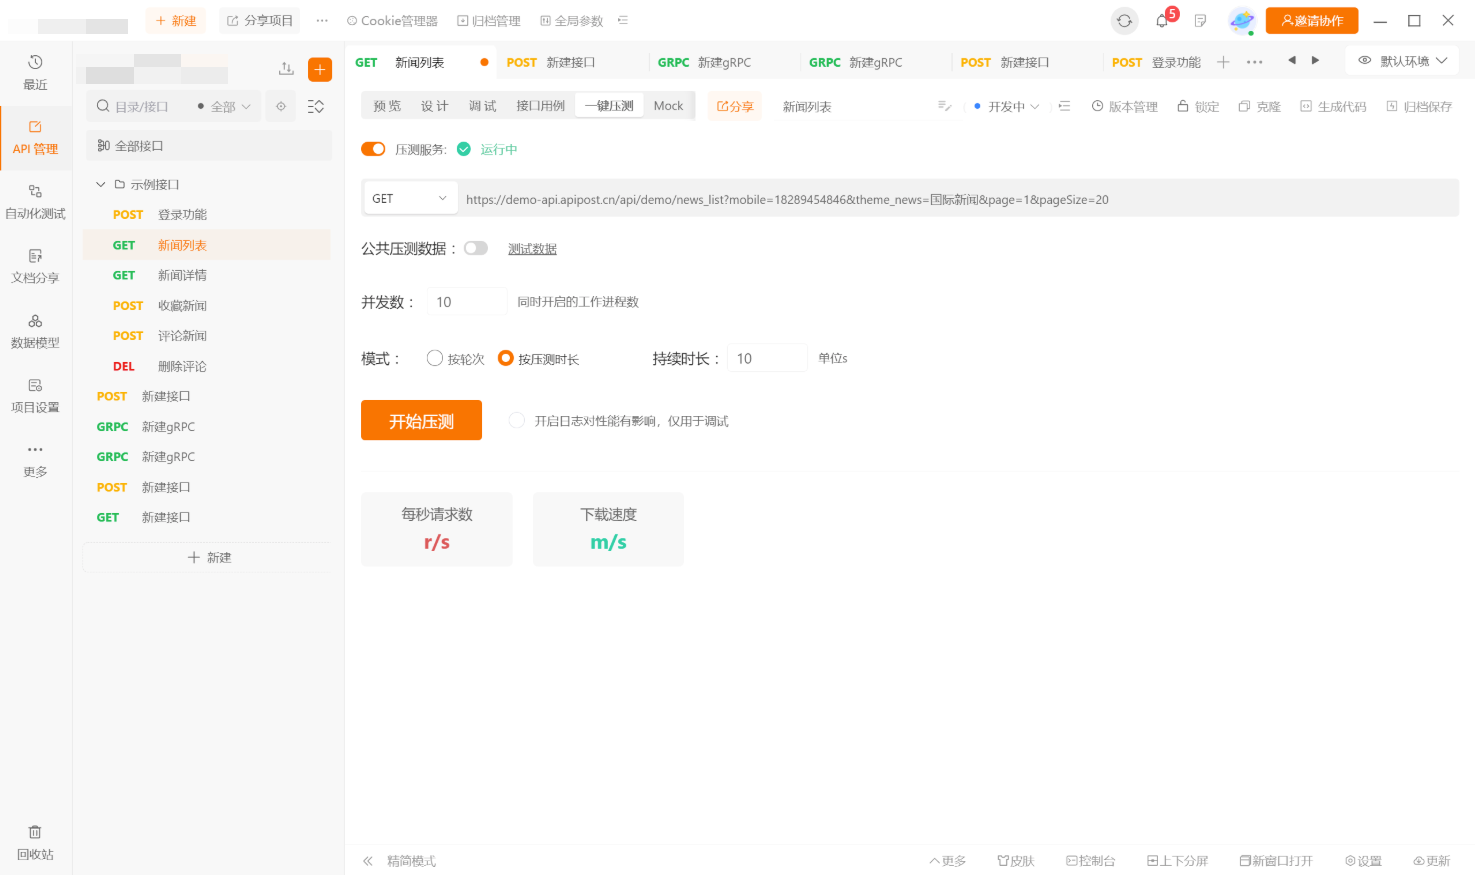Enable the 开启日志 logging option
This screenshot has width=1476, height=876.
click(517, 421)
